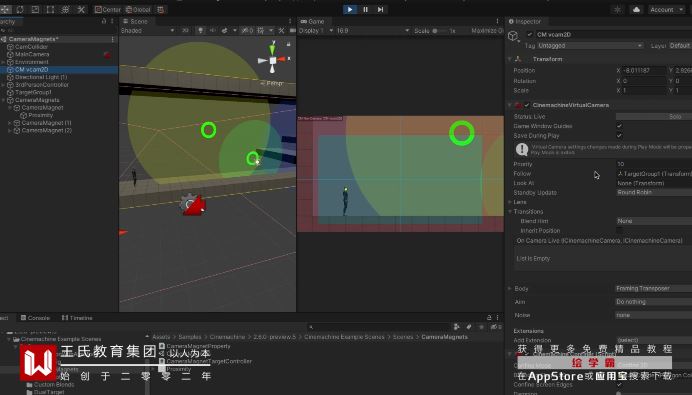Image resolution: width=692 pixels, height=395 pixels.
Task: Open the Collab sun icon
Action: tap(617, 9)
